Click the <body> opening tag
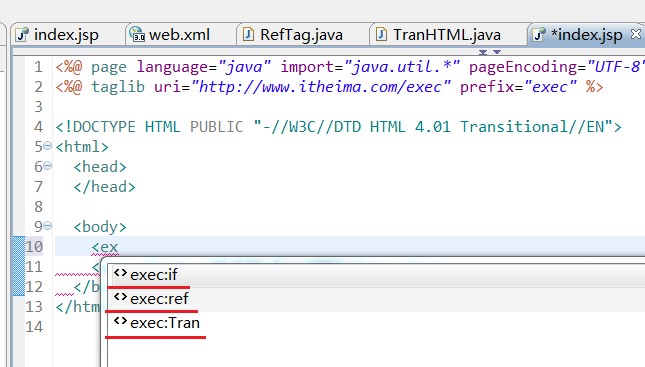The height and width of the screenshot is (367, 645). 100,227
